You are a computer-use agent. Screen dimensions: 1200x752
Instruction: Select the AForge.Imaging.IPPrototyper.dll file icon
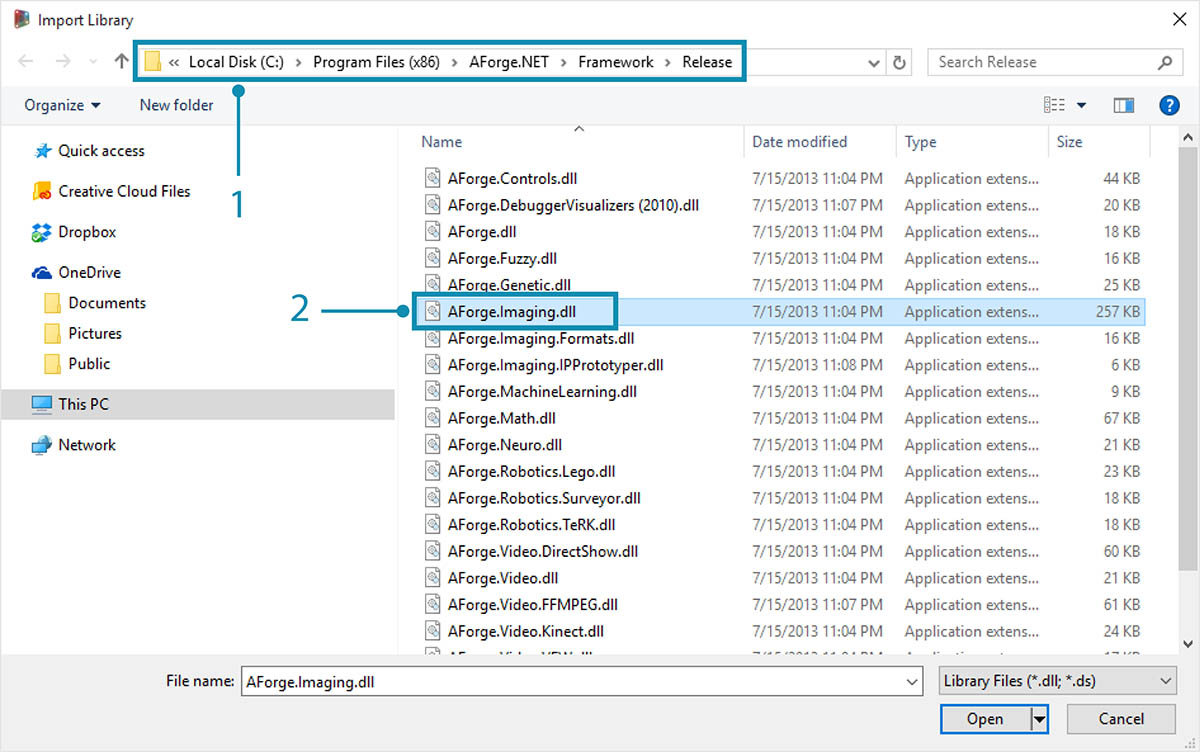tap(433, 365)
